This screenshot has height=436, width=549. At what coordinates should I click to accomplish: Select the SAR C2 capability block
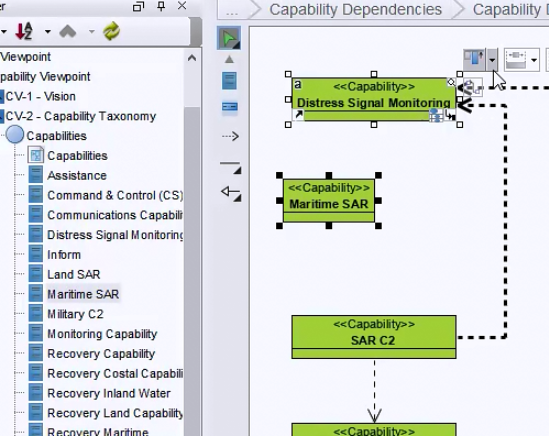click(x=374, y=337)
